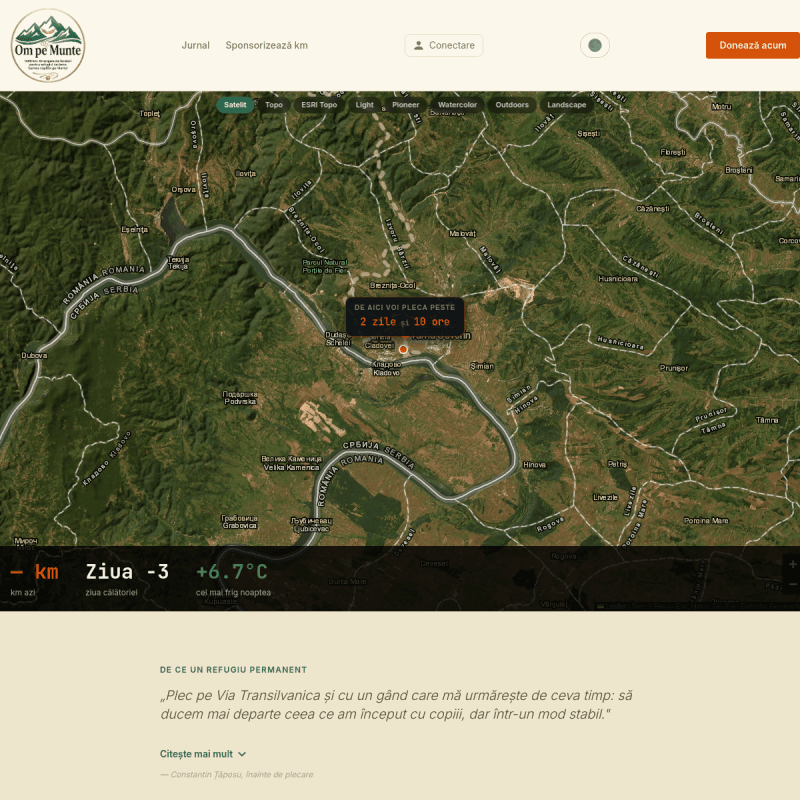Screen dimensions: 800x800
Task: Switch map style to Watercolor
Action: (x=459, y=104)
